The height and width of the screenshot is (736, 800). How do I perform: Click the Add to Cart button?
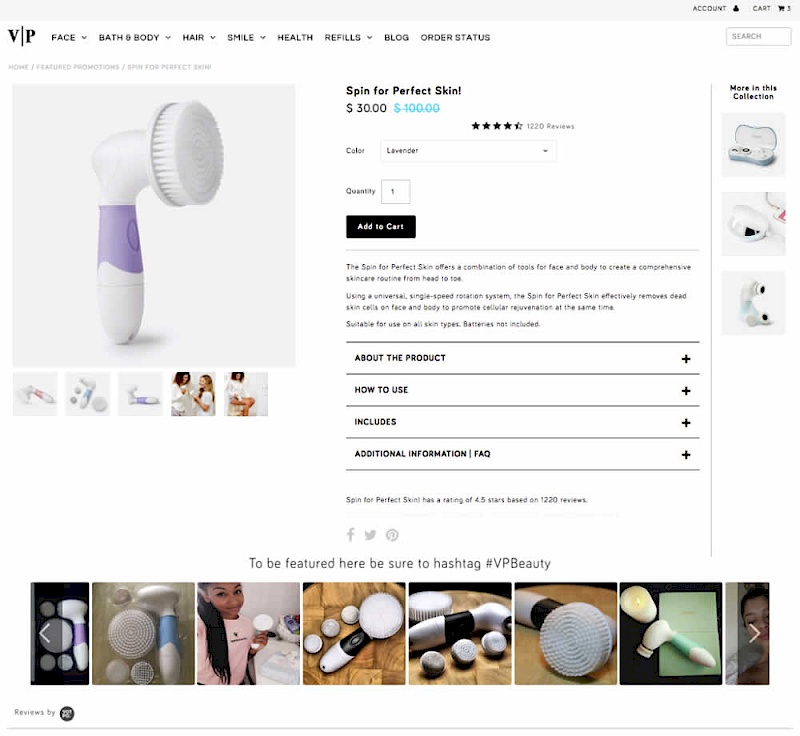coord(381,226)
